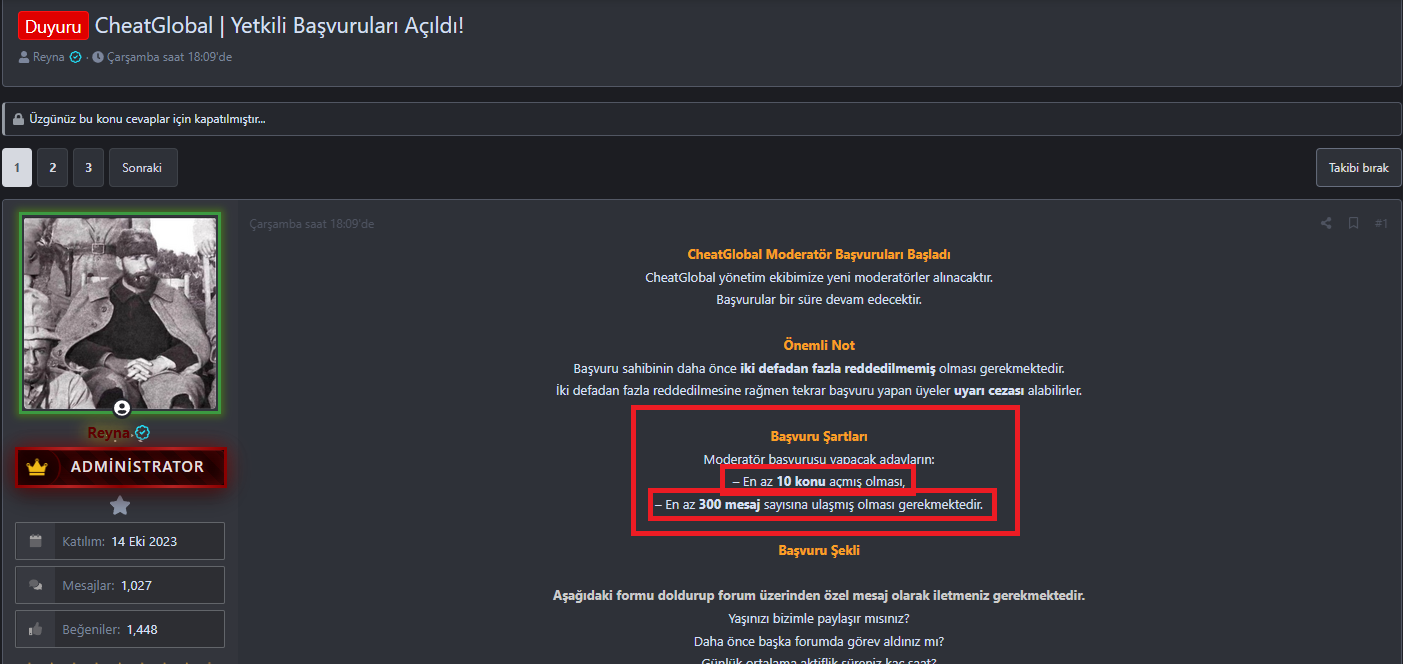Click thread date Çarşamba saat 18:09'de in header

(x=169, y=57)
